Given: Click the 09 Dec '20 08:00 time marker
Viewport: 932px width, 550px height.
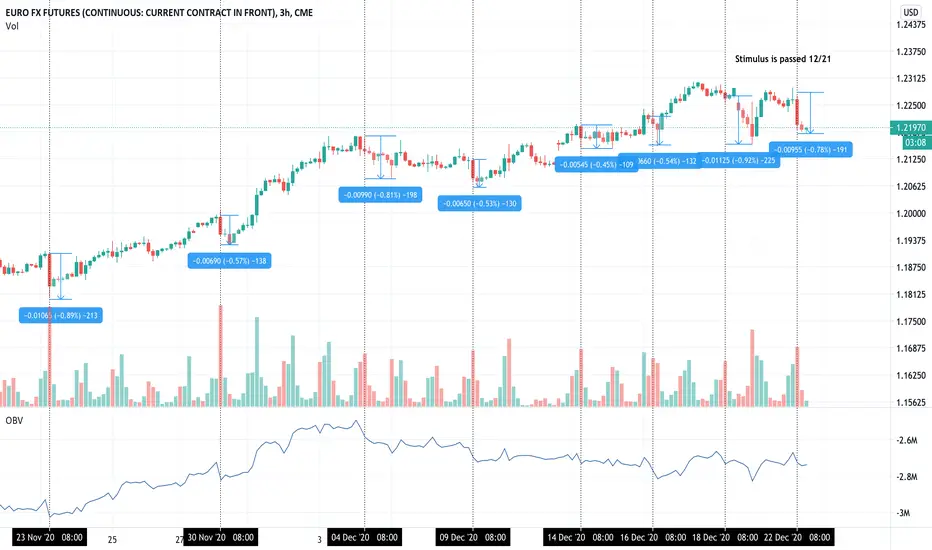Looking at the screenshot, I should 473,538.
